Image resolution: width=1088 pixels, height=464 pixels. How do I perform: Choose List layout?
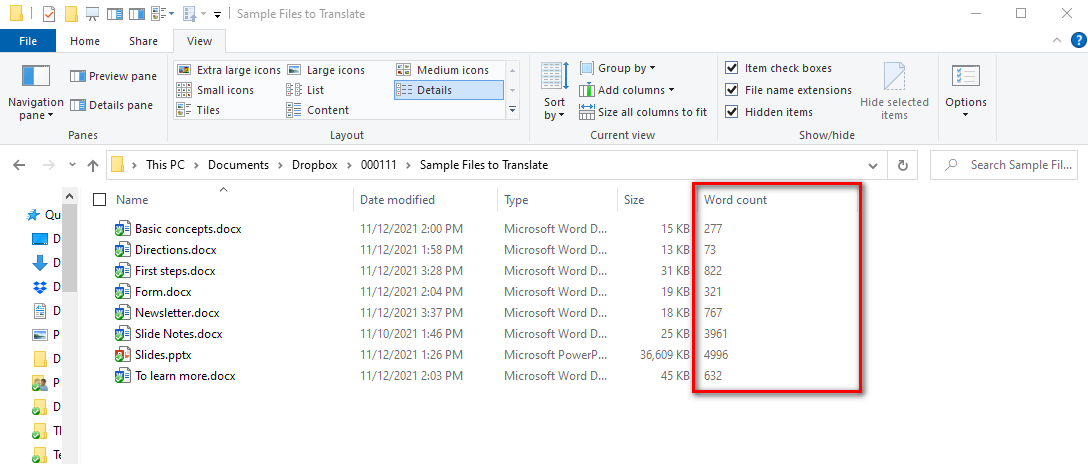click(x=305, y=90)
